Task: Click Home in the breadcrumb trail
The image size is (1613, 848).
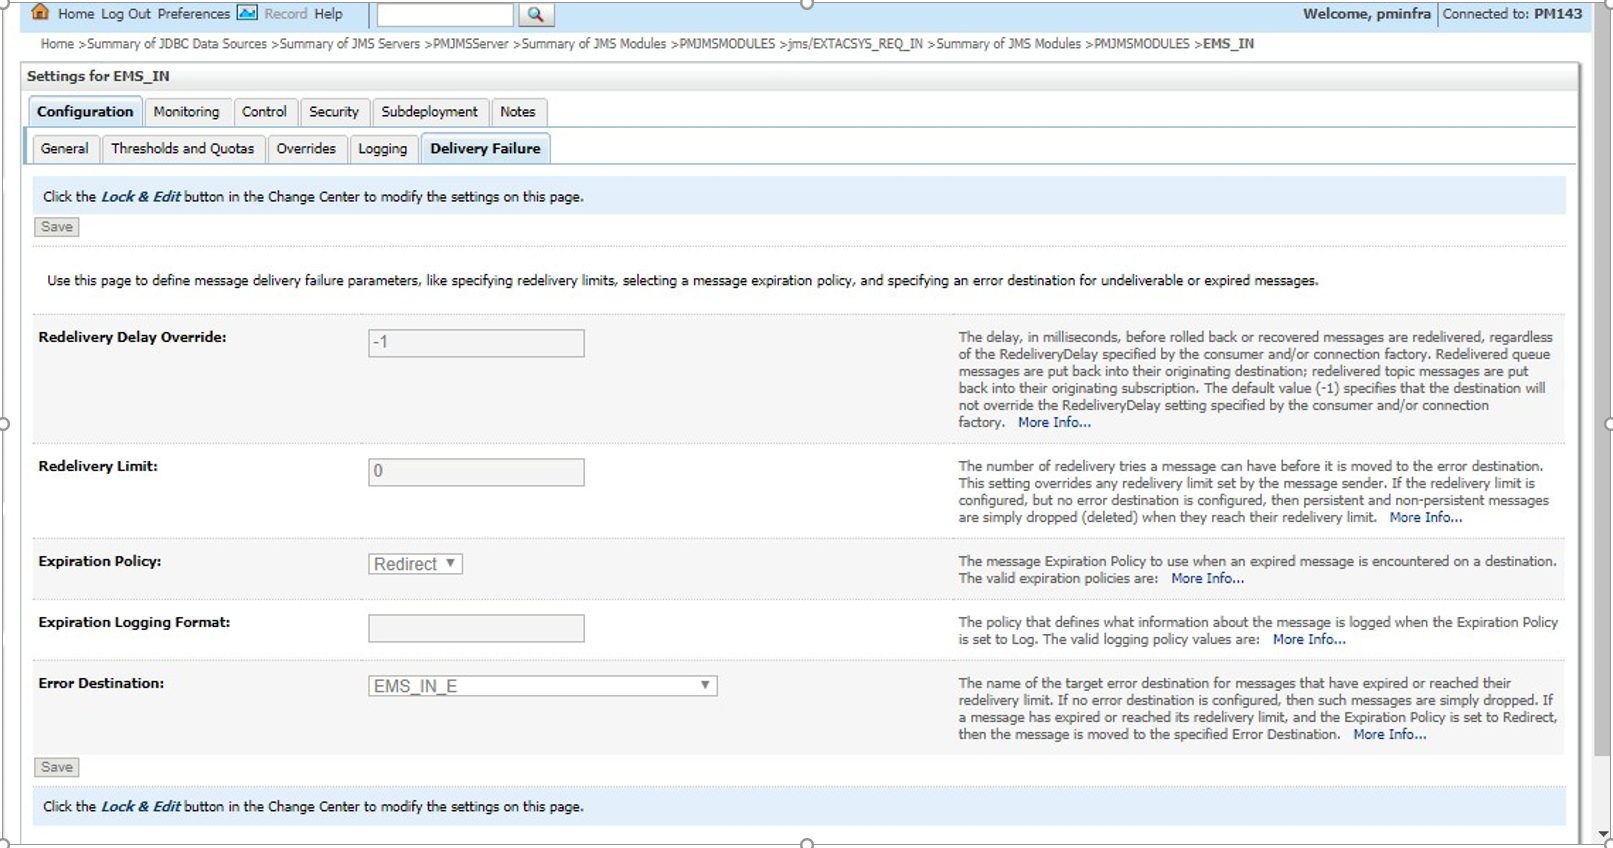Action: (57, 44)
